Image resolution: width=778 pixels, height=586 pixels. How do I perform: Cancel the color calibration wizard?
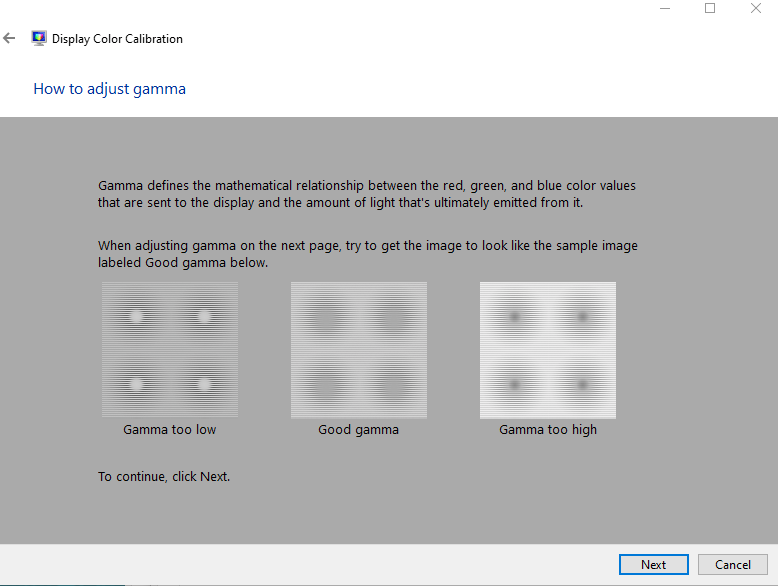pos(732,565)
